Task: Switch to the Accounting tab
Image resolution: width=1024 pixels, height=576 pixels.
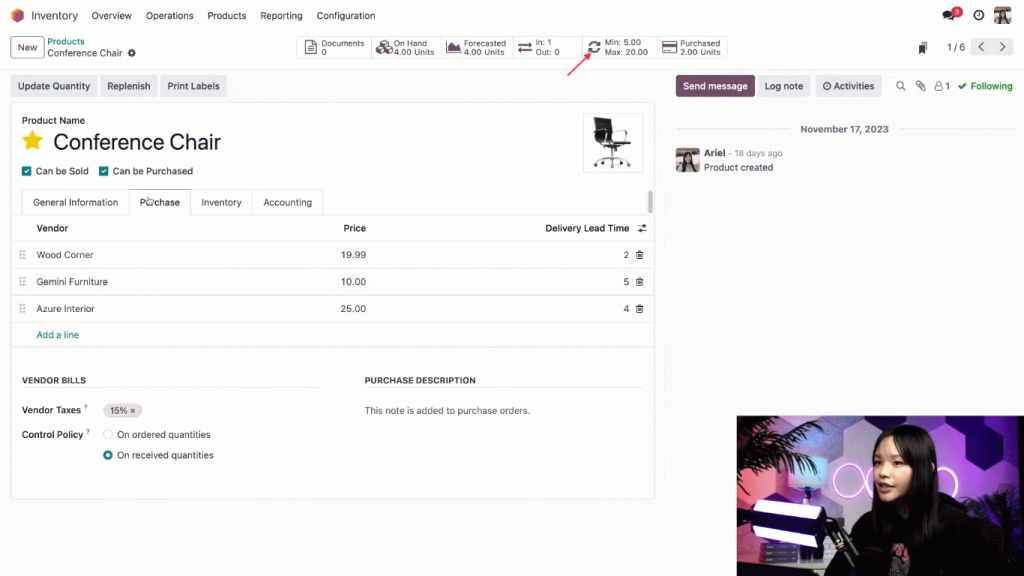Action: click(287, 202)
